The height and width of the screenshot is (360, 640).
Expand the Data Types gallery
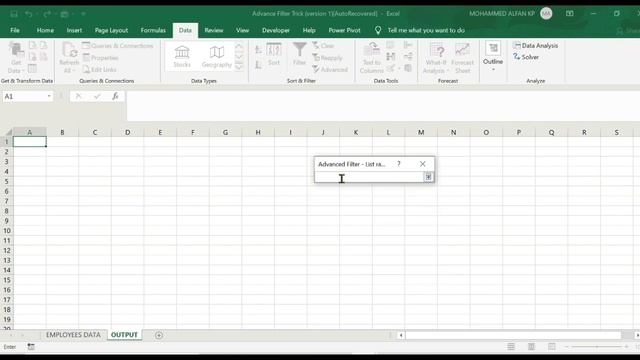tap(239, 66)
